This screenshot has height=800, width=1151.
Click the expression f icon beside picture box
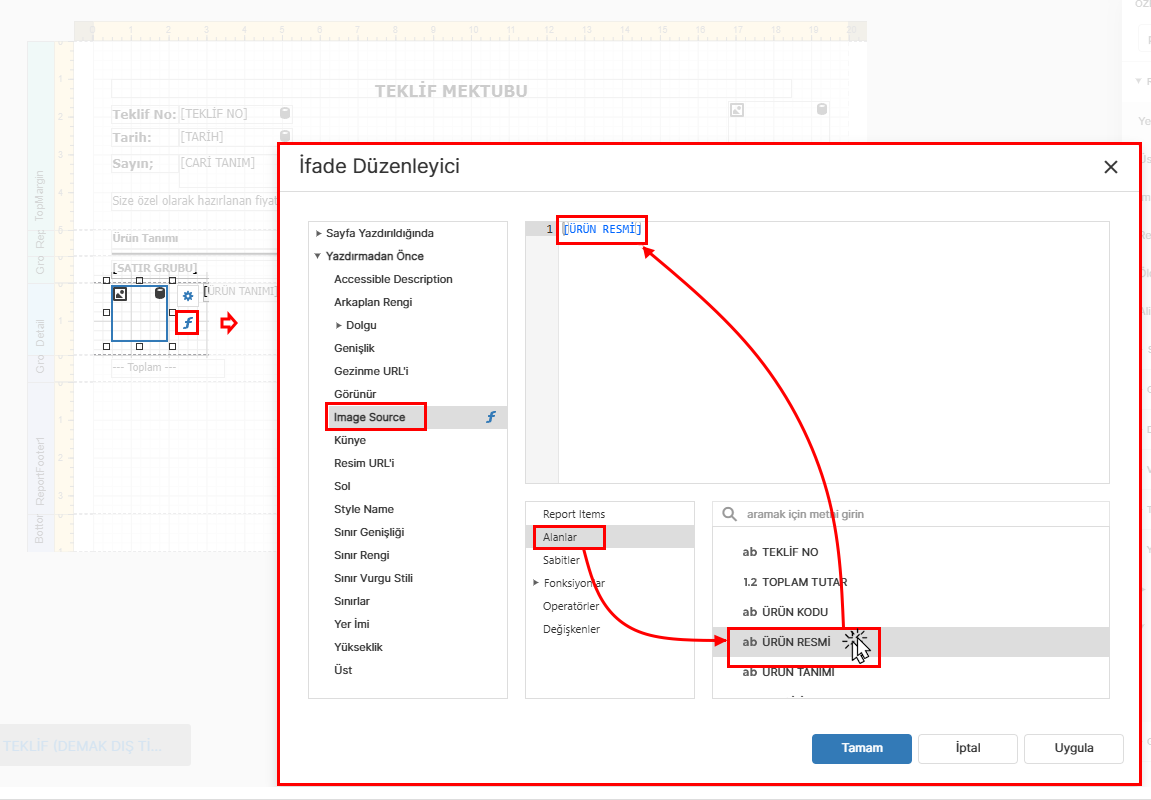[x=188, y=323]
